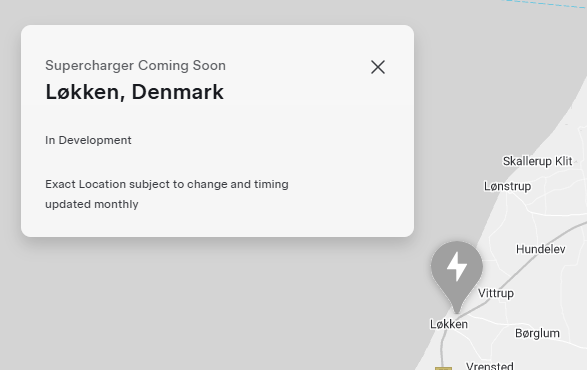This screenshot has height=370, width=587.
Task: Click the dashed blue line at top right
Action: pos(543,3)
